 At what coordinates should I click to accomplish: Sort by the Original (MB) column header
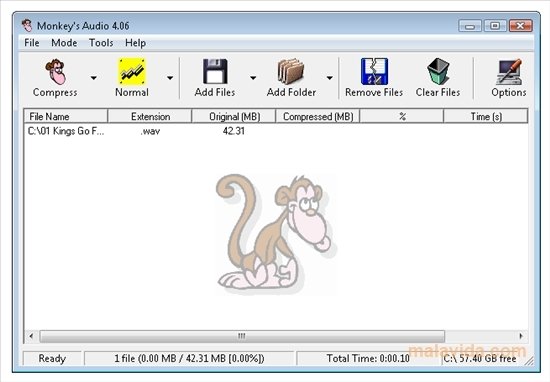point(234,116)
